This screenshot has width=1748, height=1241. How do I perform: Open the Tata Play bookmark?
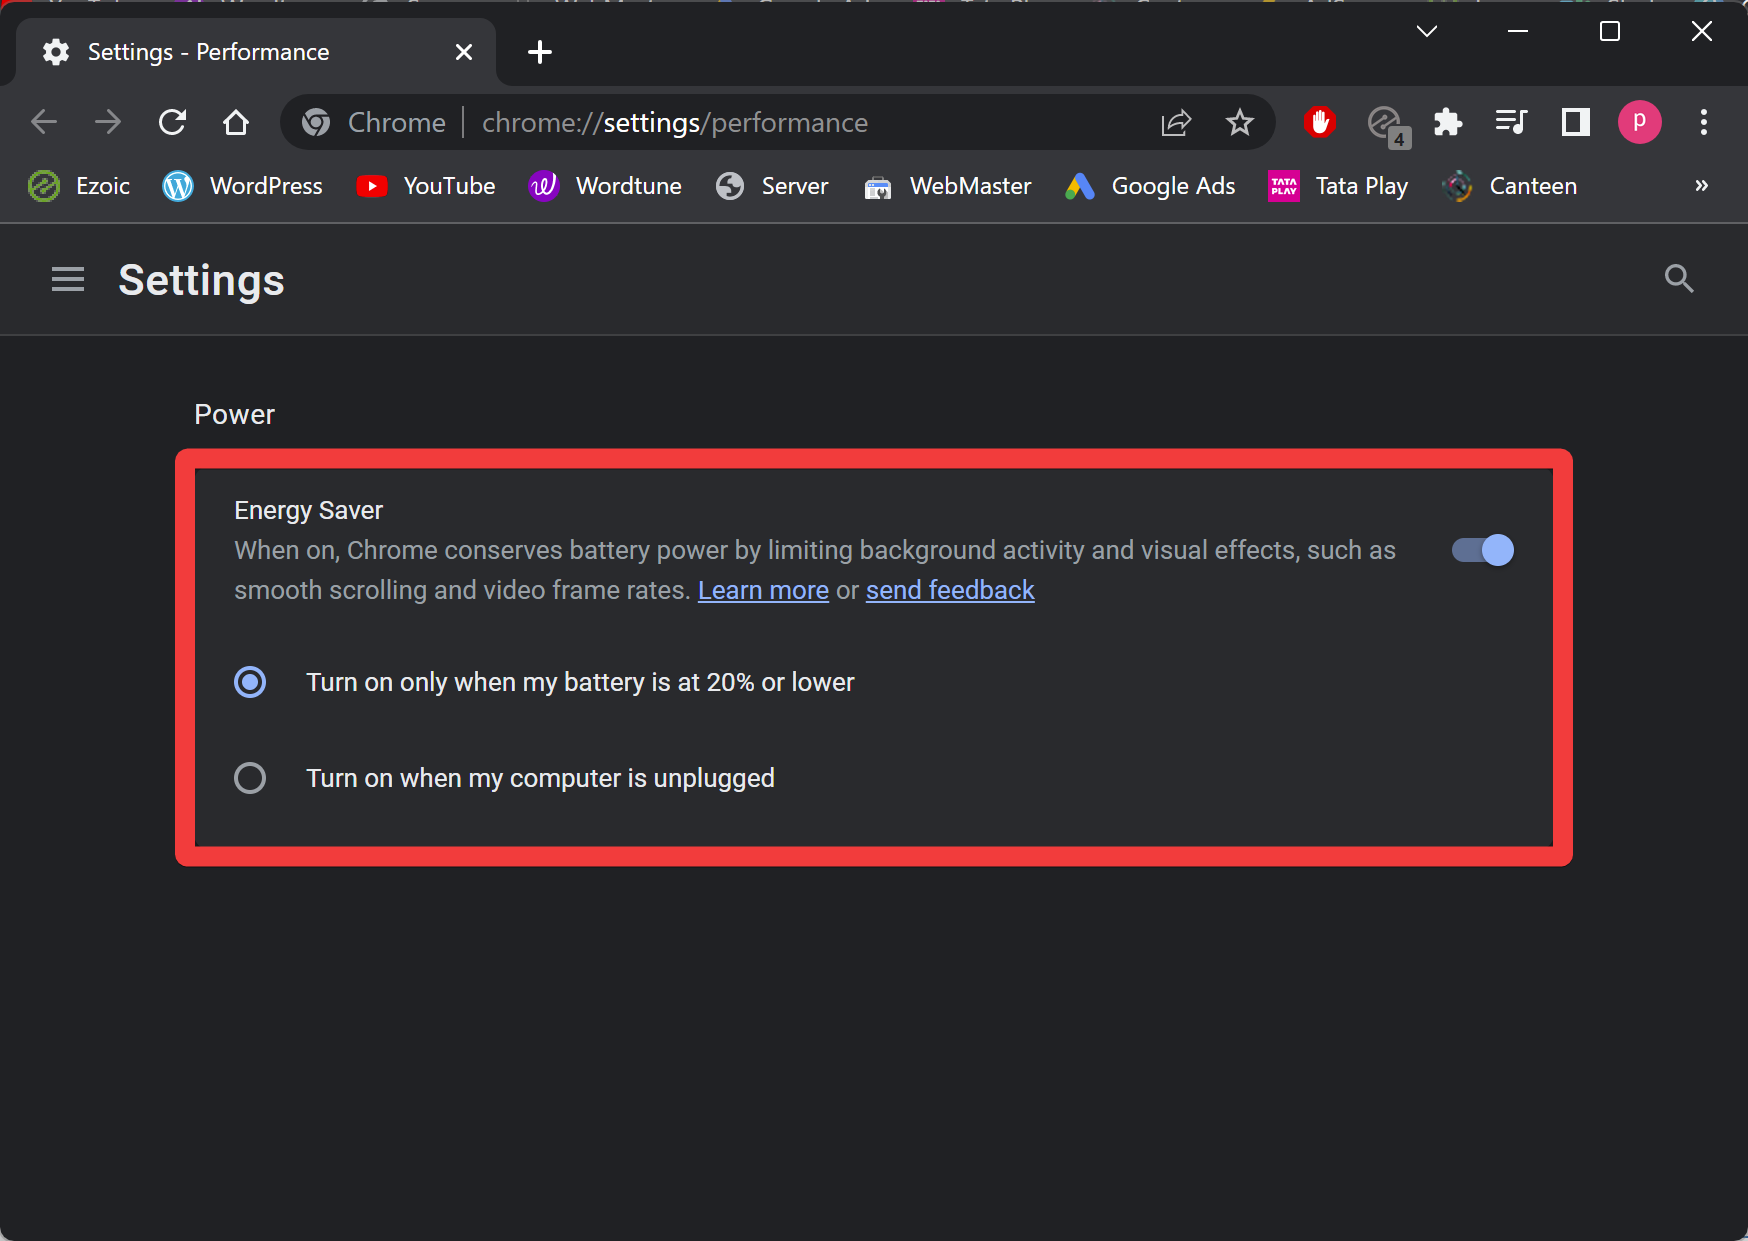pyautogui.click(x=1338, y=186)
